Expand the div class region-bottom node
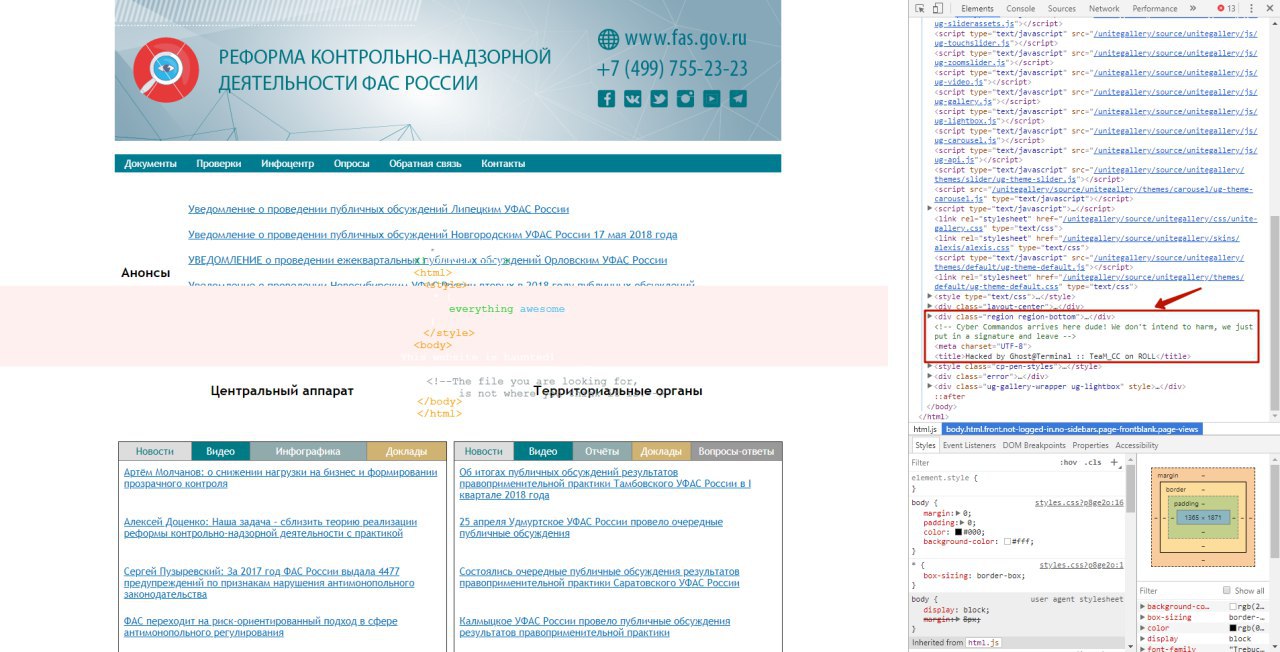This screenshot has width=1280, height=652. (x=930, y=316)
